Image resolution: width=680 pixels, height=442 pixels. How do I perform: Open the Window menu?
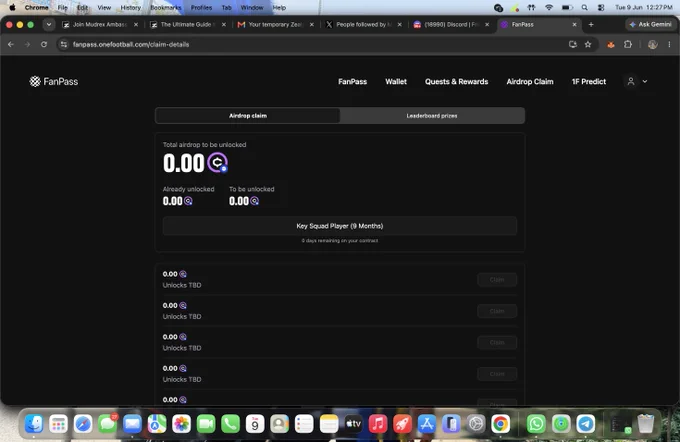[252, 7]
